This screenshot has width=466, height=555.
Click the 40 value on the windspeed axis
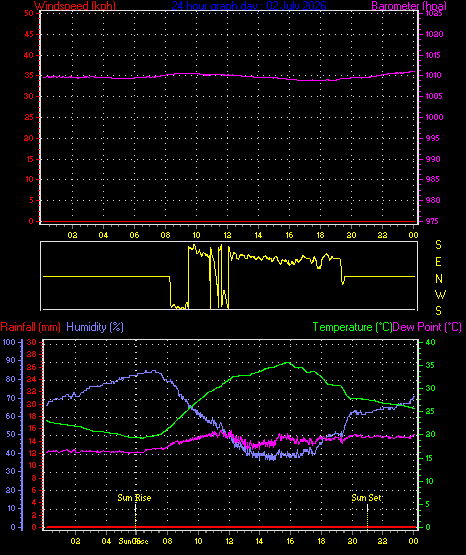click(x=29, y=55)
